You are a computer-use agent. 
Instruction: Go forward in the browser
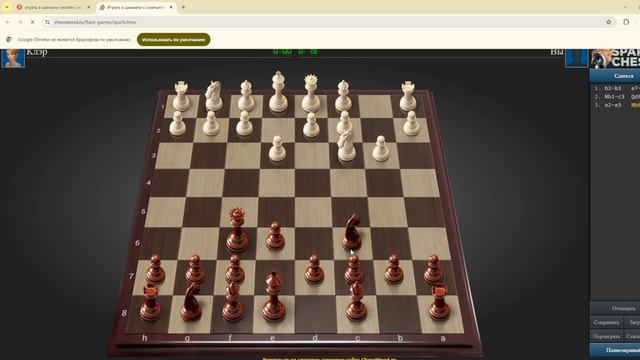(x=20, y=22)
